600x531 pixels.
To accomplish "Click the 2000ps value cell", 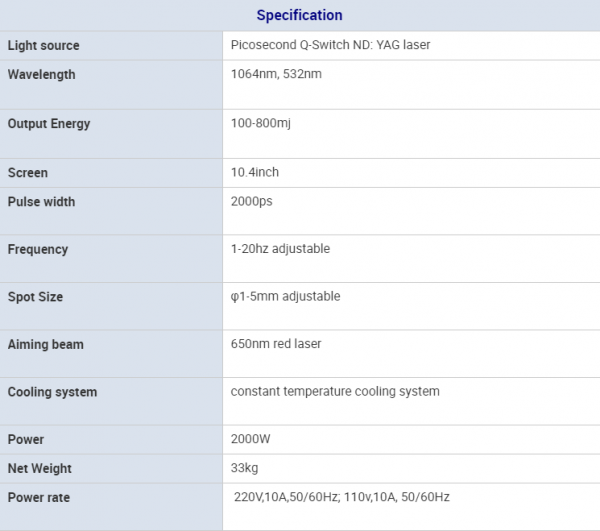I will tap(252, 202).
